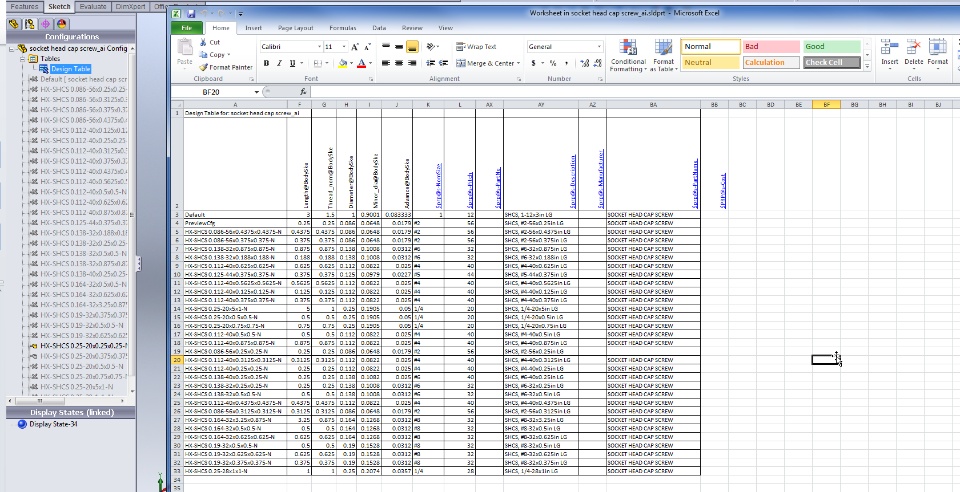Image resolution: width=960 pixels, height=492 pixels.
Task: Apply the Check Cell style
Action: pyautogui.click(x=832, y=62)
